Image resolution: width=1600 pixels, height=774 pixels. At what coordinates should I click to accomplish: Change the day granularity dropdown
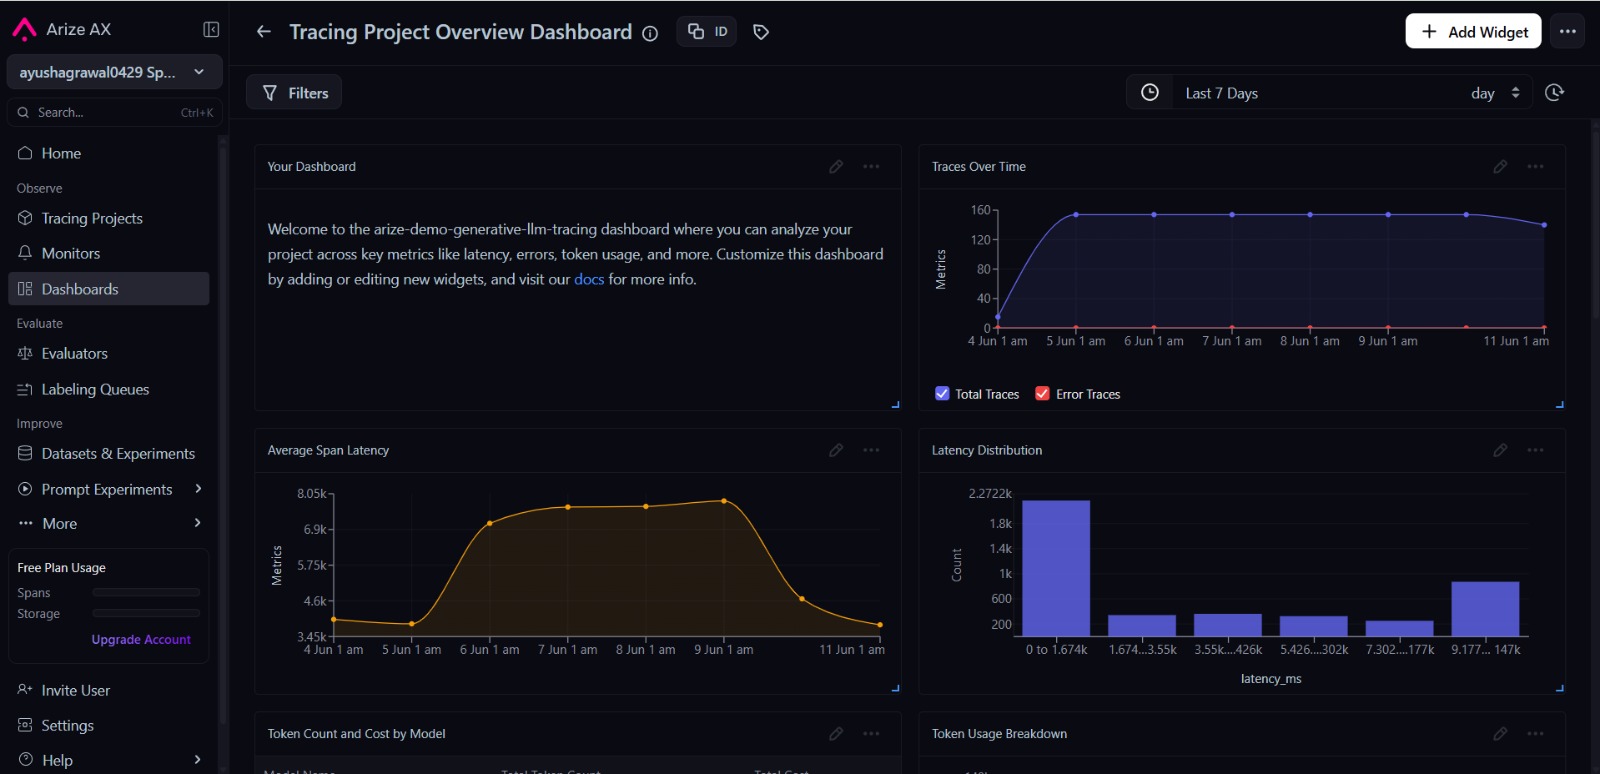point(1495,93)
